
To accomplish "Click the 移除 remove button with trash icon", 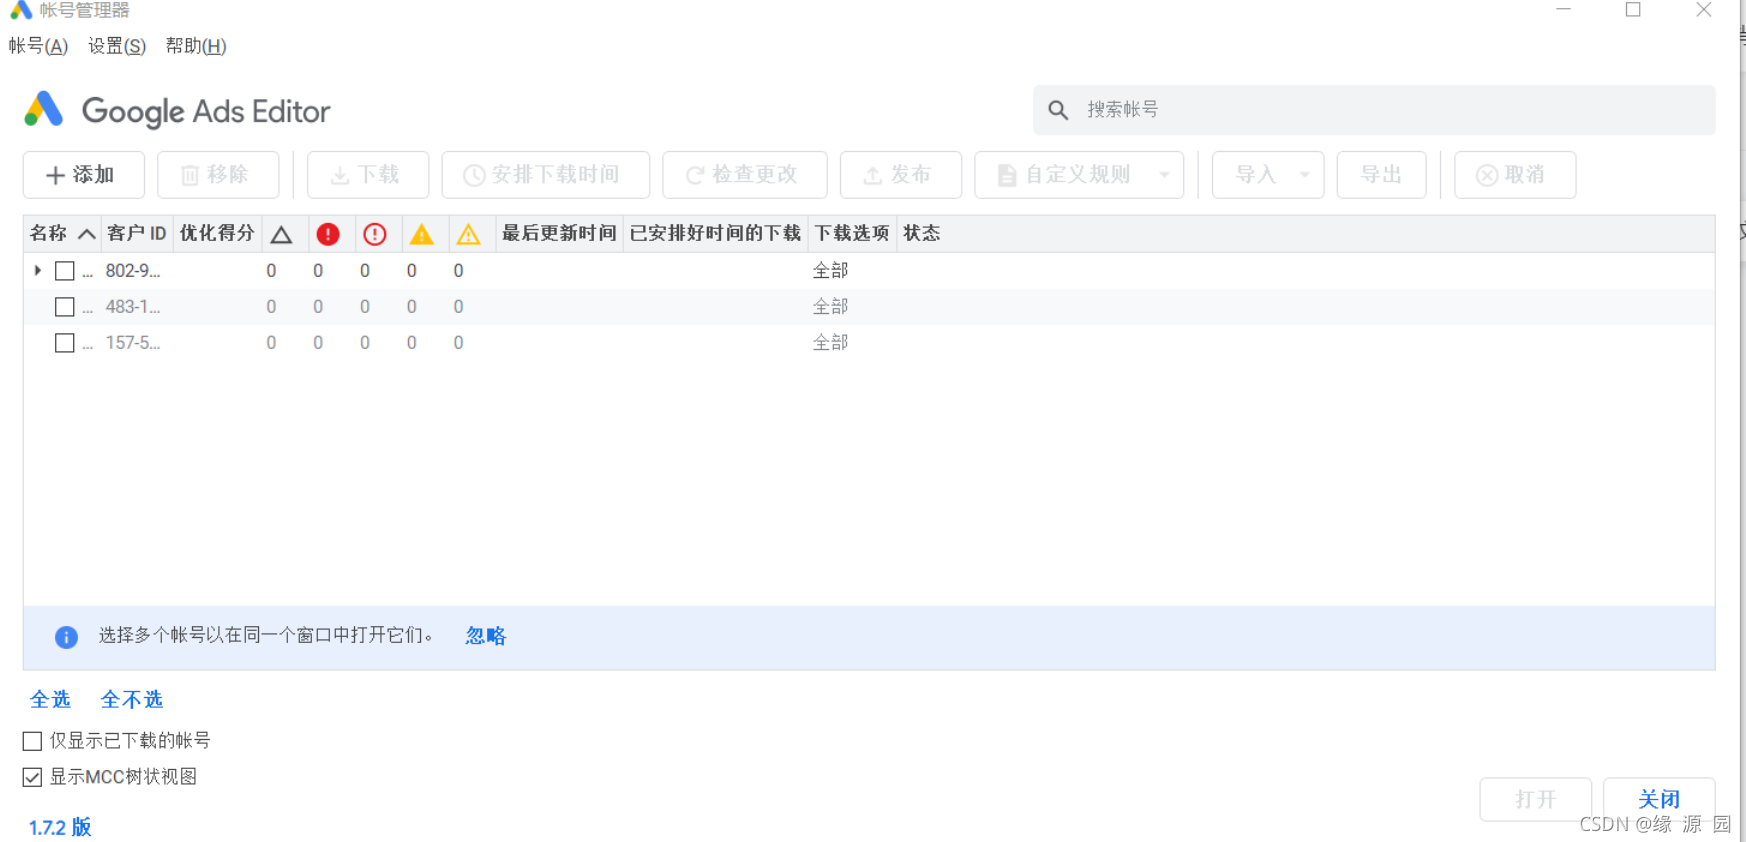I will [x=218, y=175].
